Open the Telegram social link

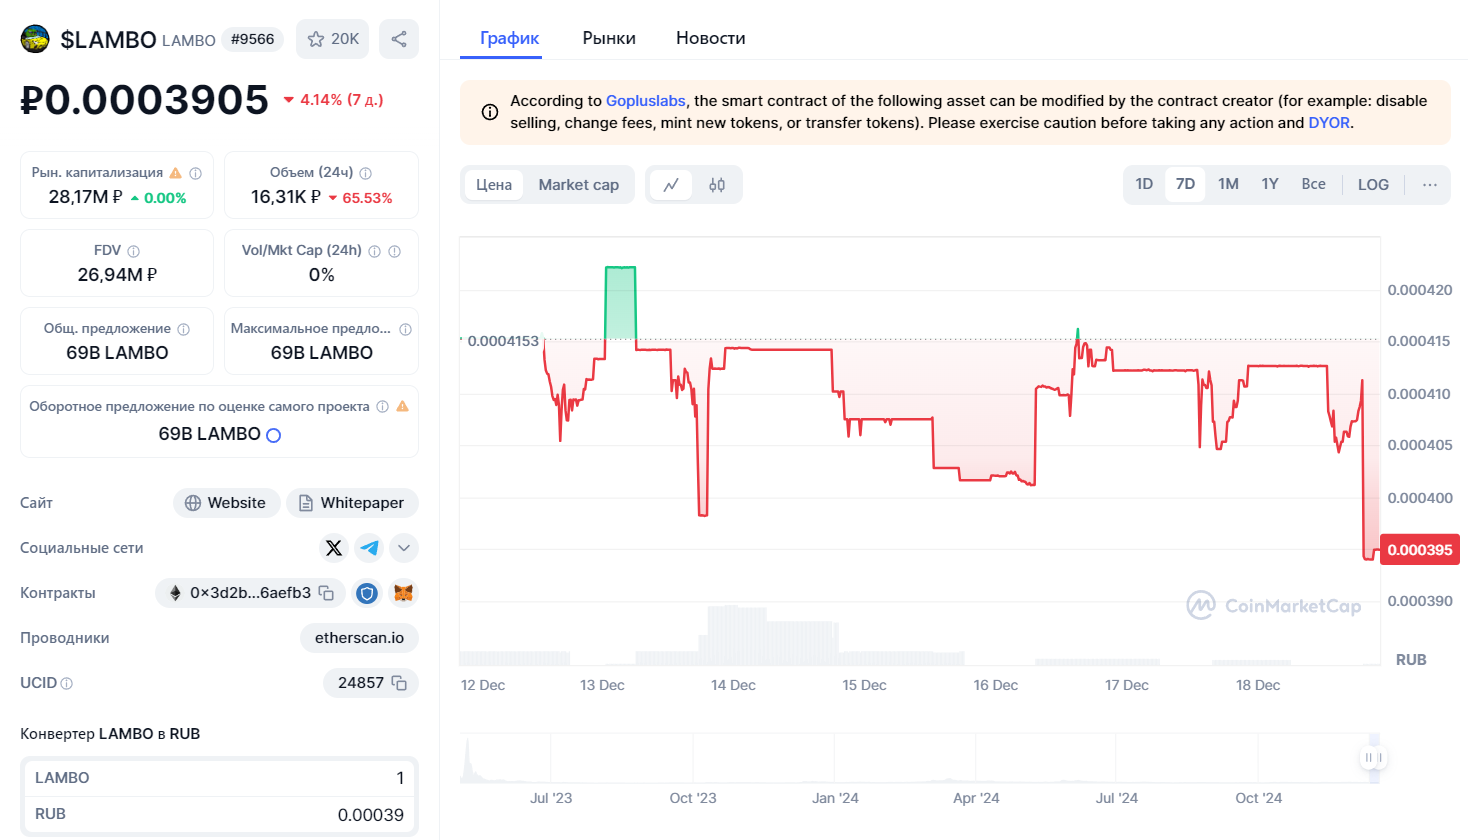click(x=369, y=548)
